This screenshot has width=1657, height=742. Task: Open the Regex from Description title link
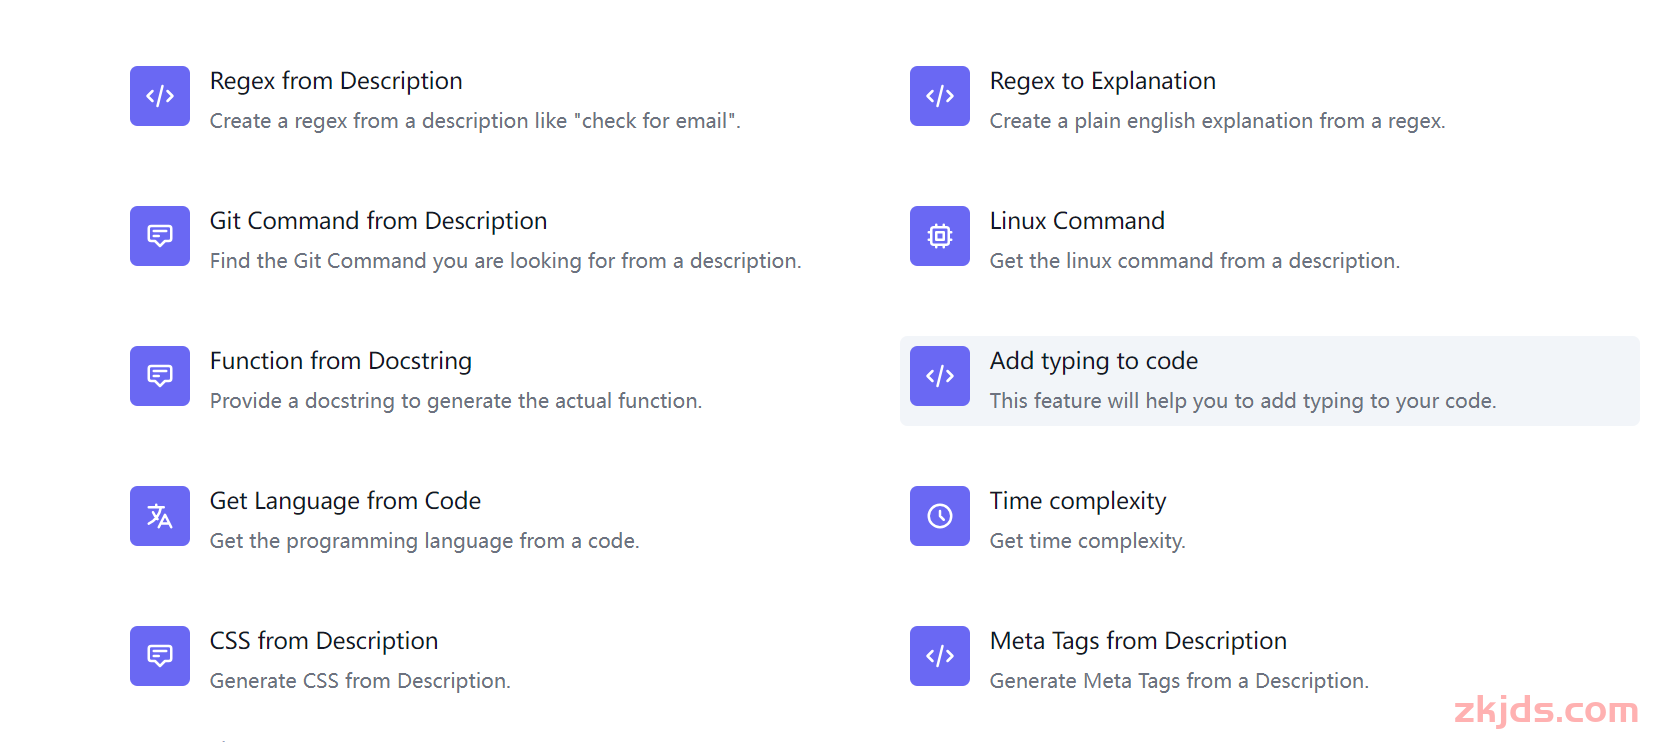[x=336, y=81]
